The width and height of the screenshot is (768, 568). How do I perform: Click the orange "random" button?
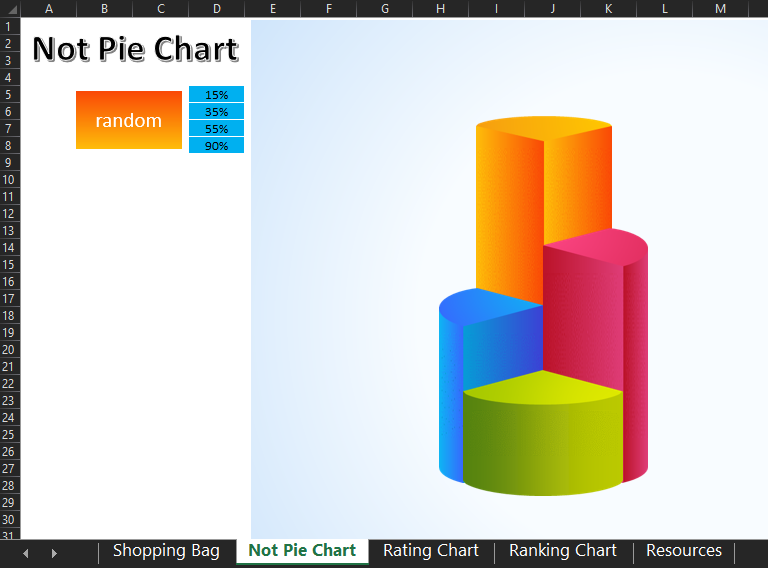coord(128,120)
